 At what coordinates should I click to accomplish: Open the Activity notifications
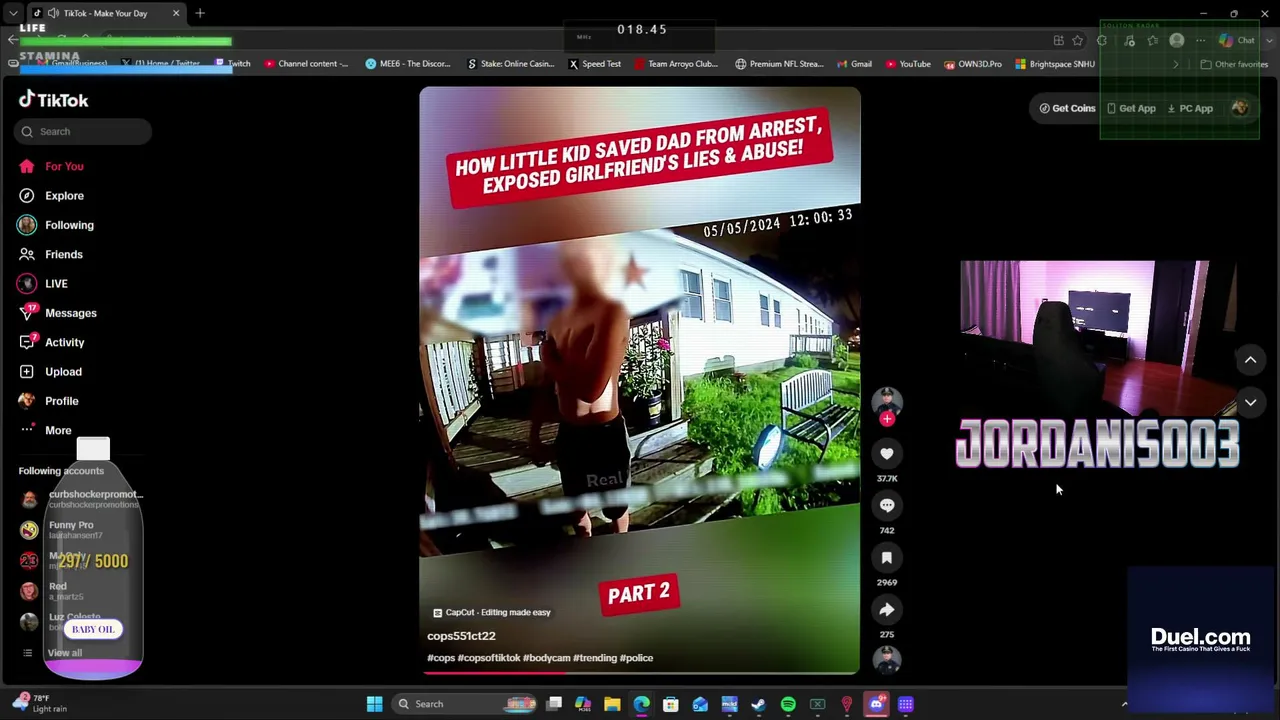point(51,342)
